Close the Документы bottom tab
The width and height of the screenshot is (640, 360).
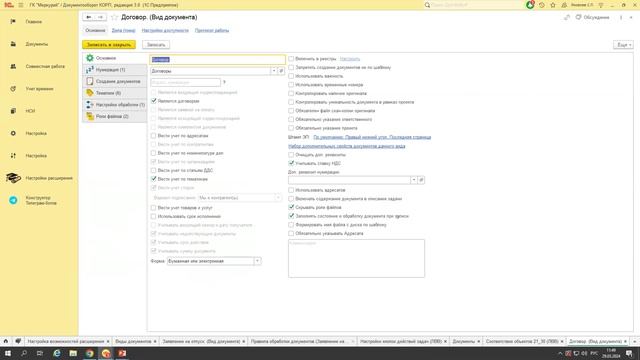(x=478, y=341)
